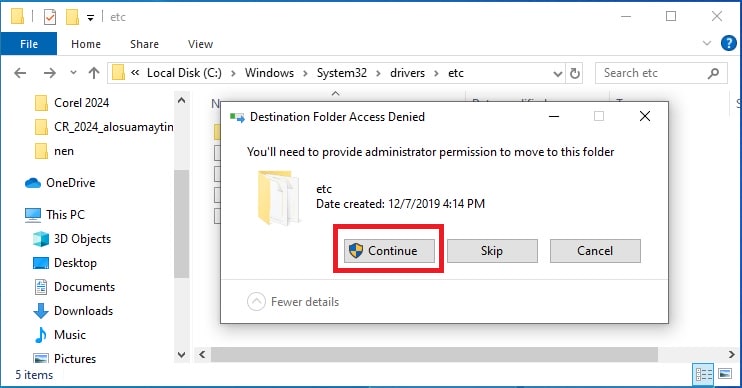Cancel the access denied dialog
This screenshot has width=742, height=388.
click(x=595, y=250)
